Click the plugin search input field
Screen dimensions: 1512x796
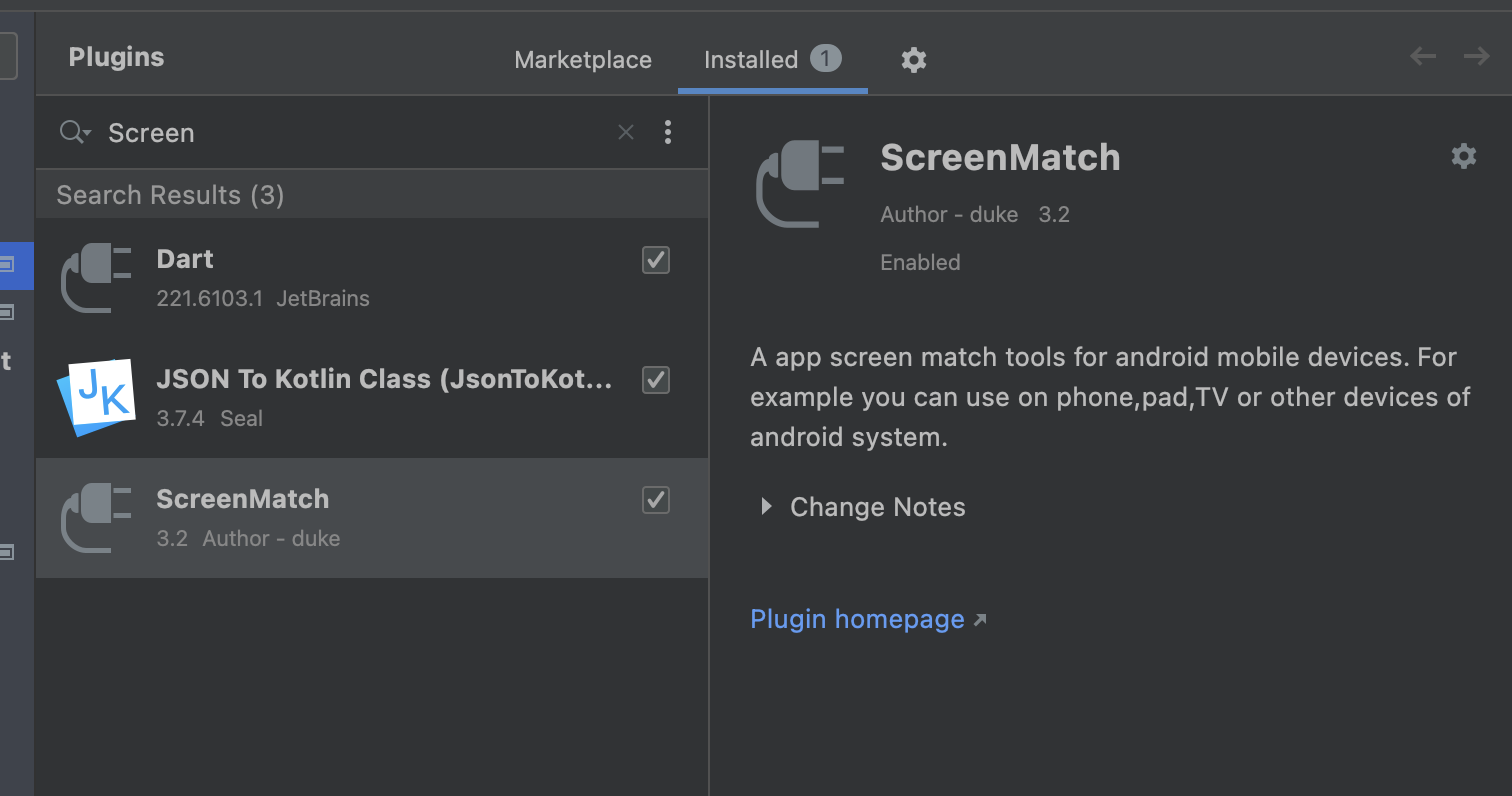pyautogui.click(x=350, y=133)
